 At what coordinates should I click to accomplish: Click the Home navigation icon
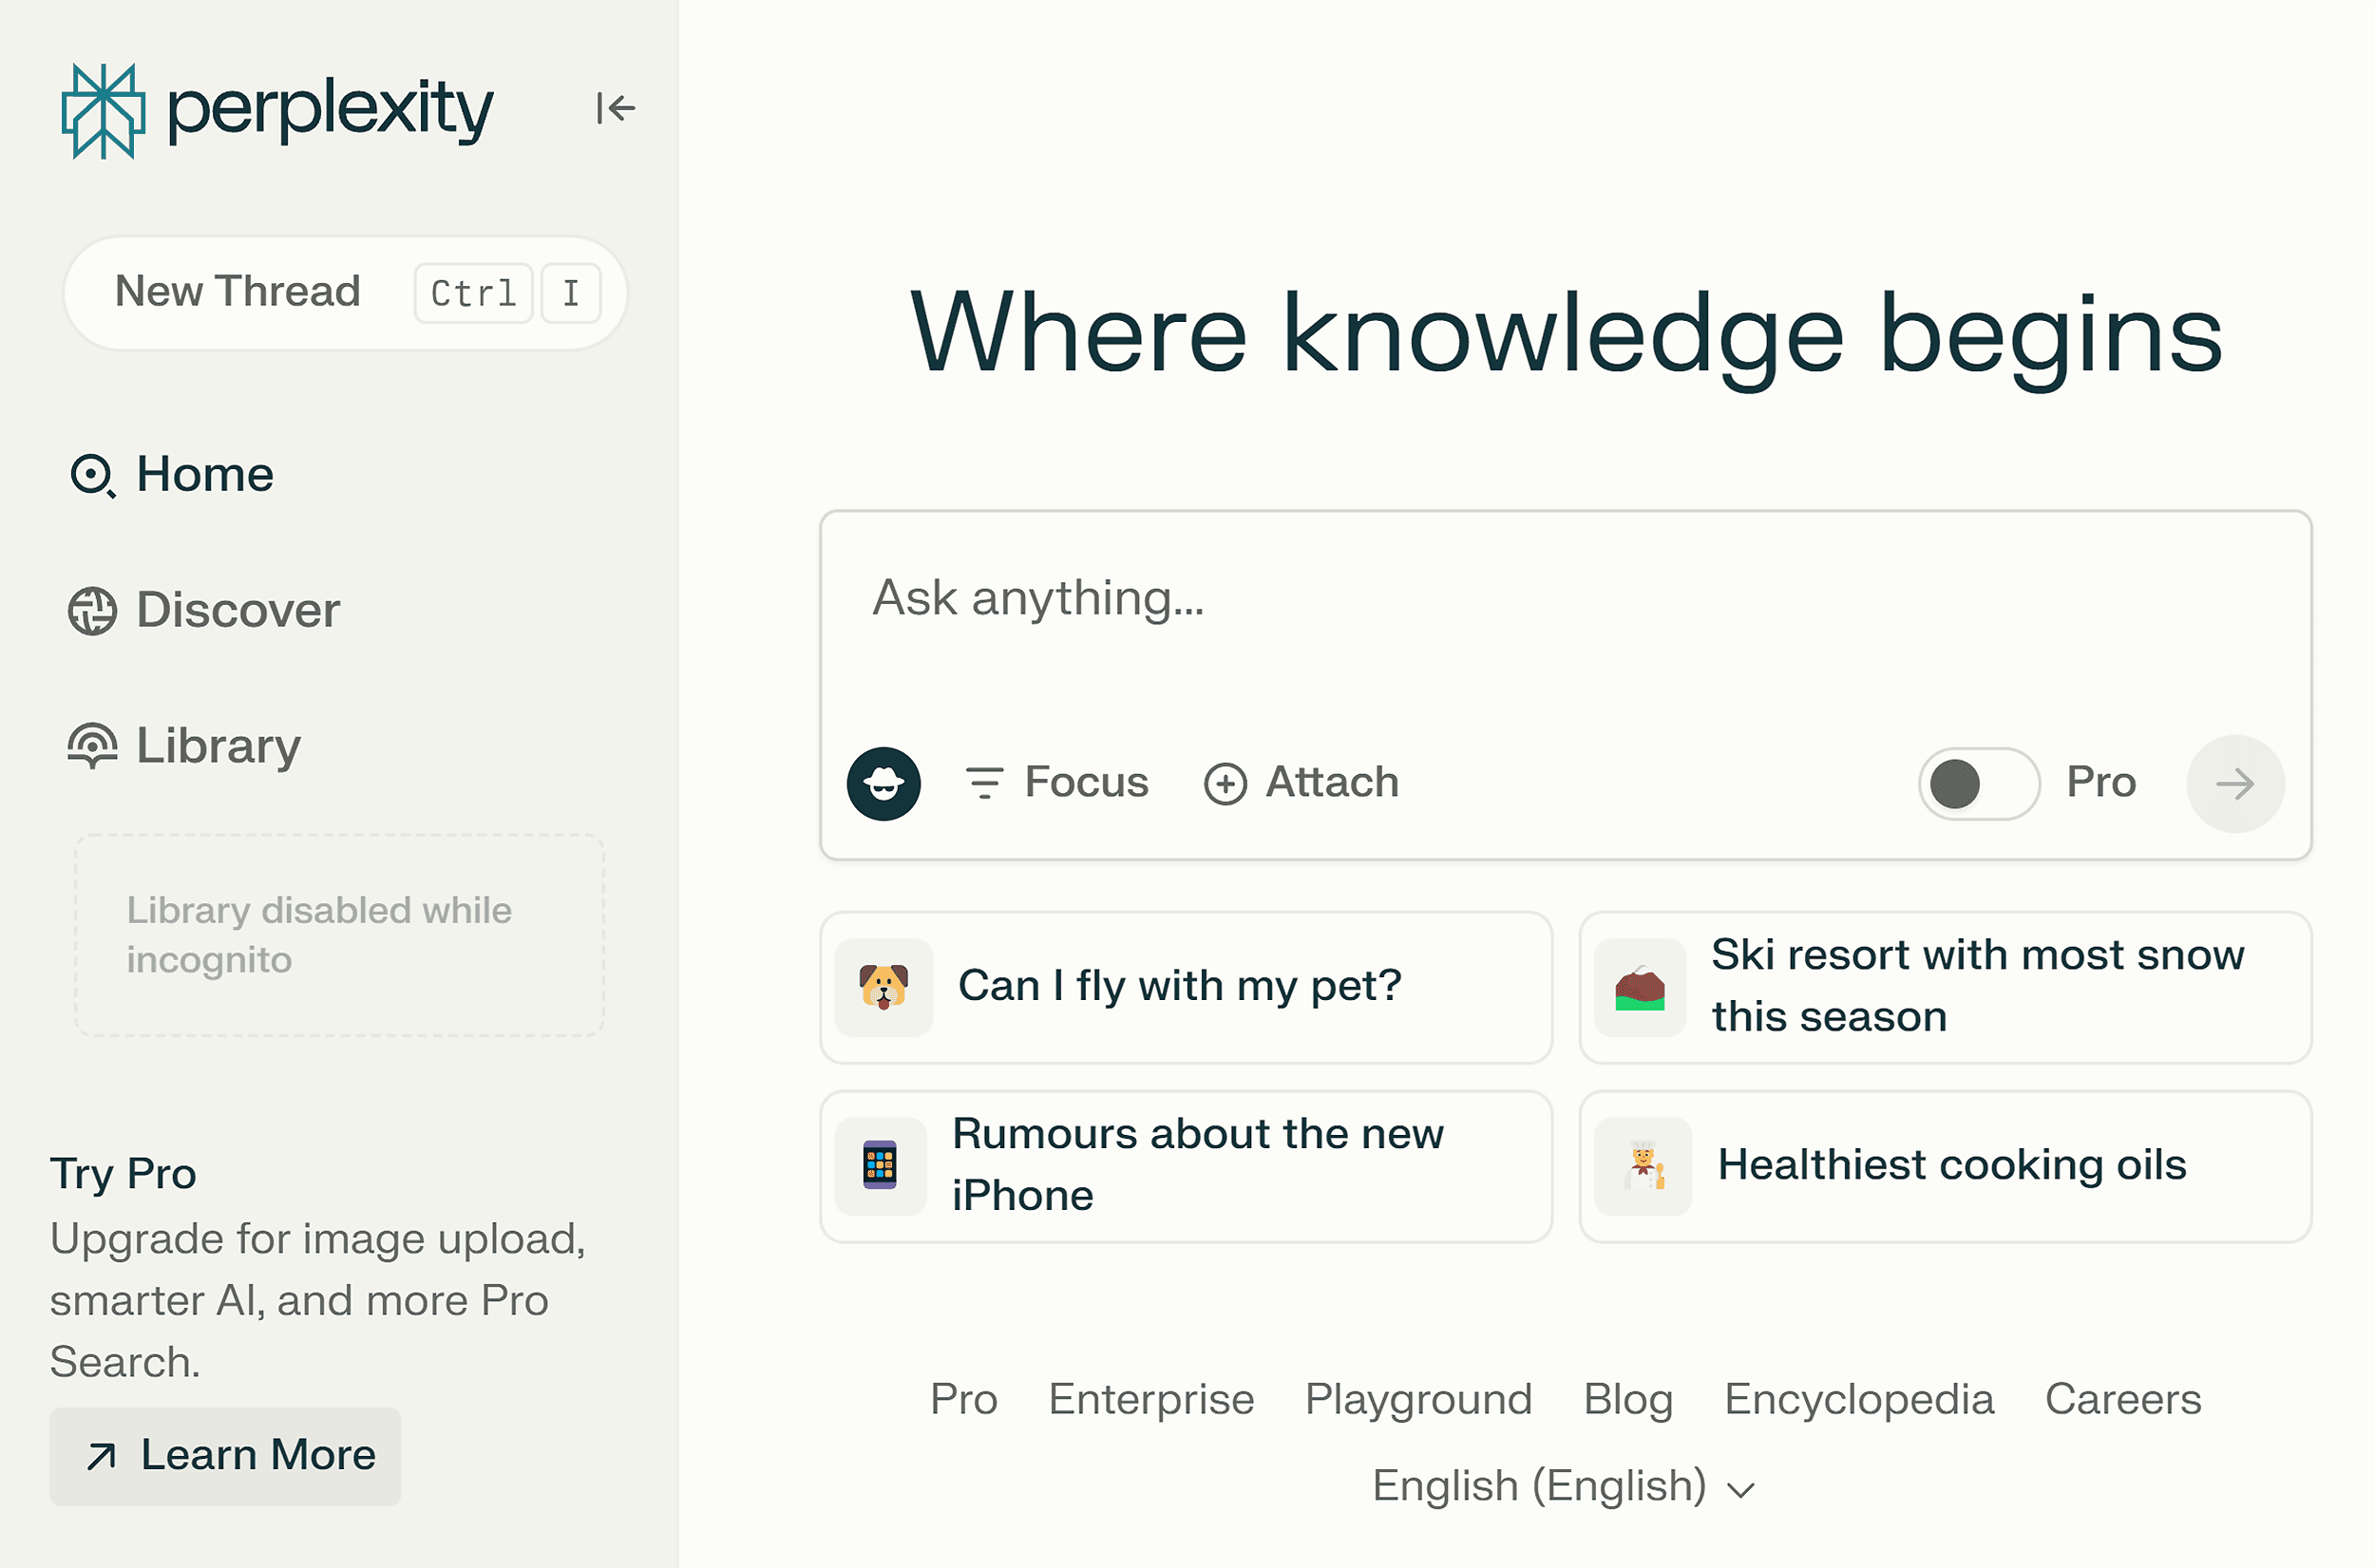91,473
